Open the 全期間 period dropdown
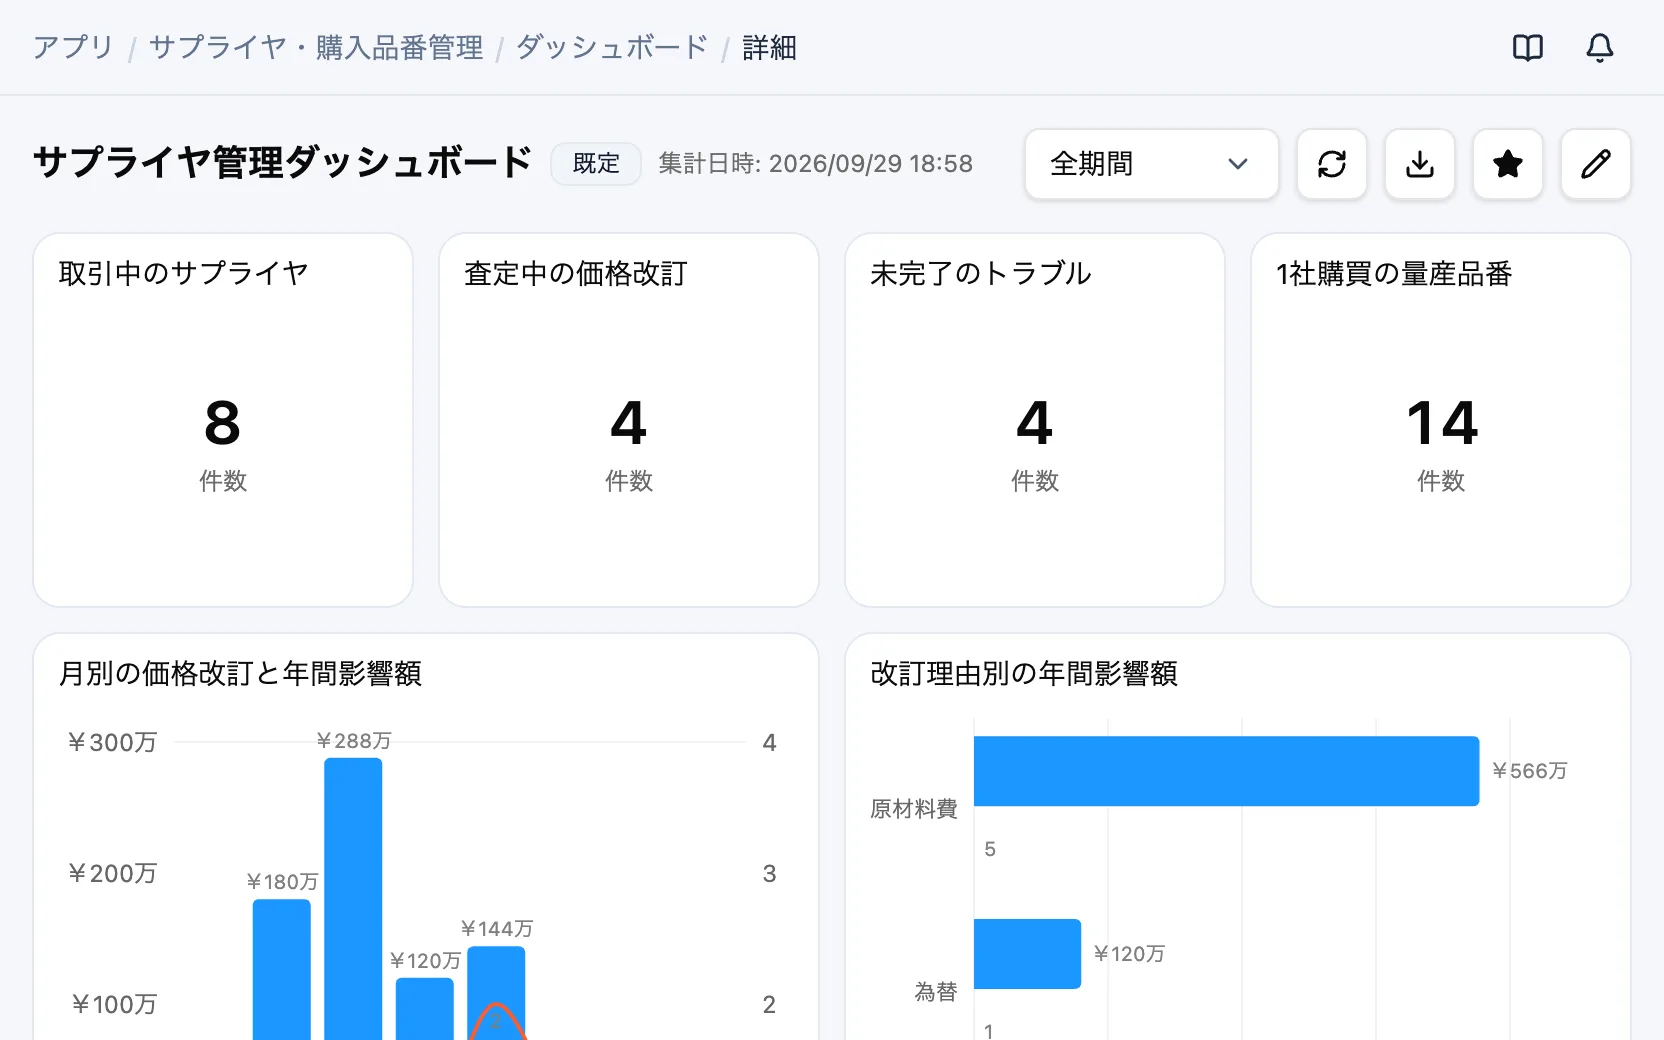The height and width of the screenshot is (1040, 1664). [1152, 164]
